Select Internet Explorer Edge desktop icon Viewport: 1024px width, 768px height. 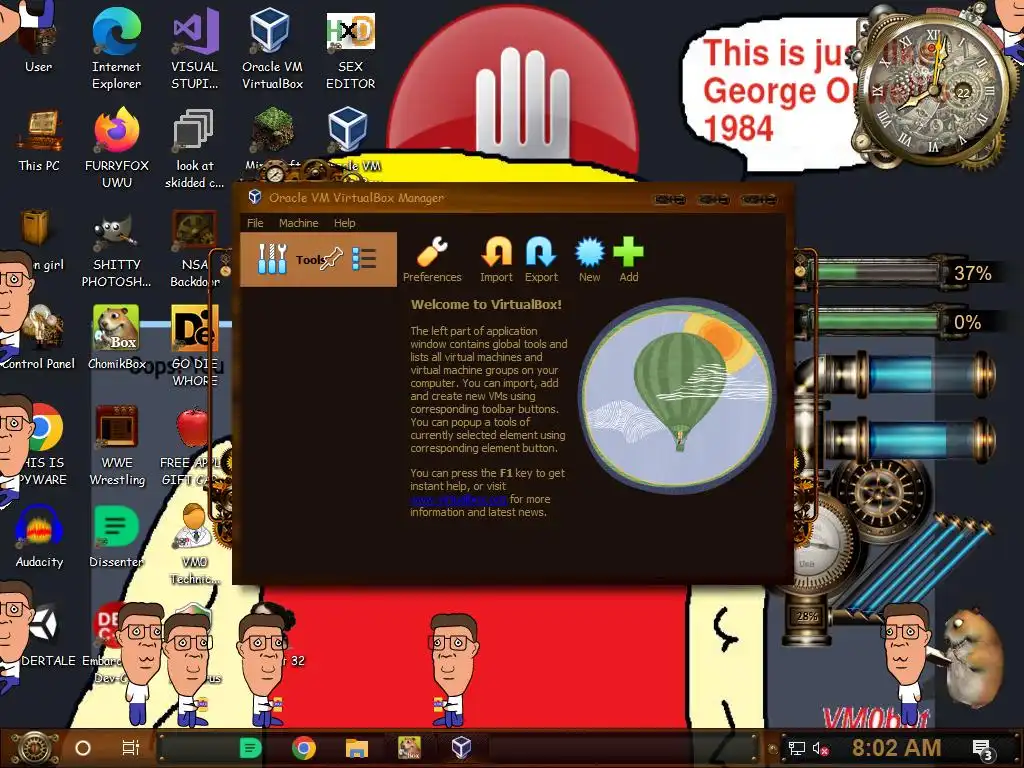(x=116, y=49)
